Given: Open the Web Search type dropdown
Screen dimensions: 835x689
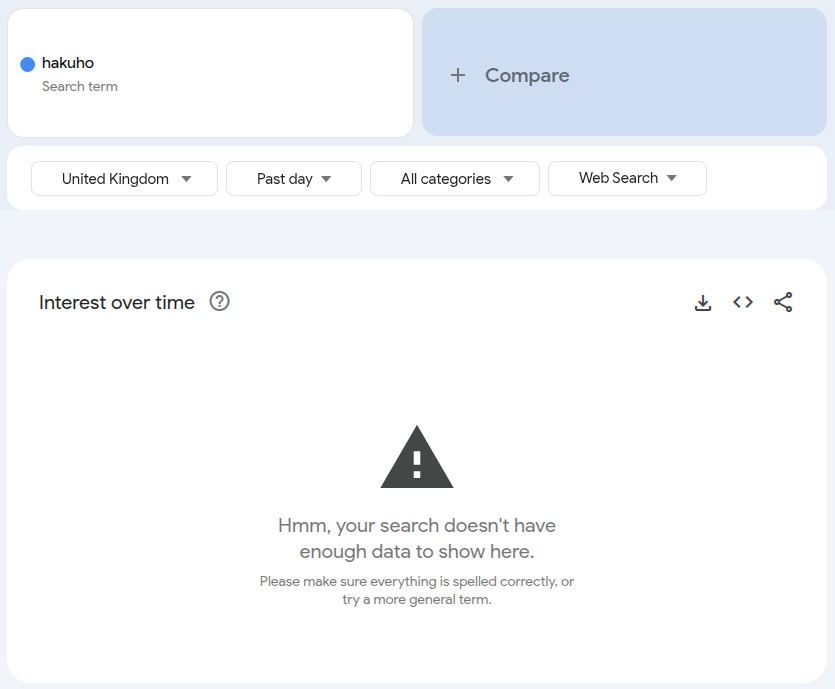Looking at the screenshot, I should coord(627,178).
